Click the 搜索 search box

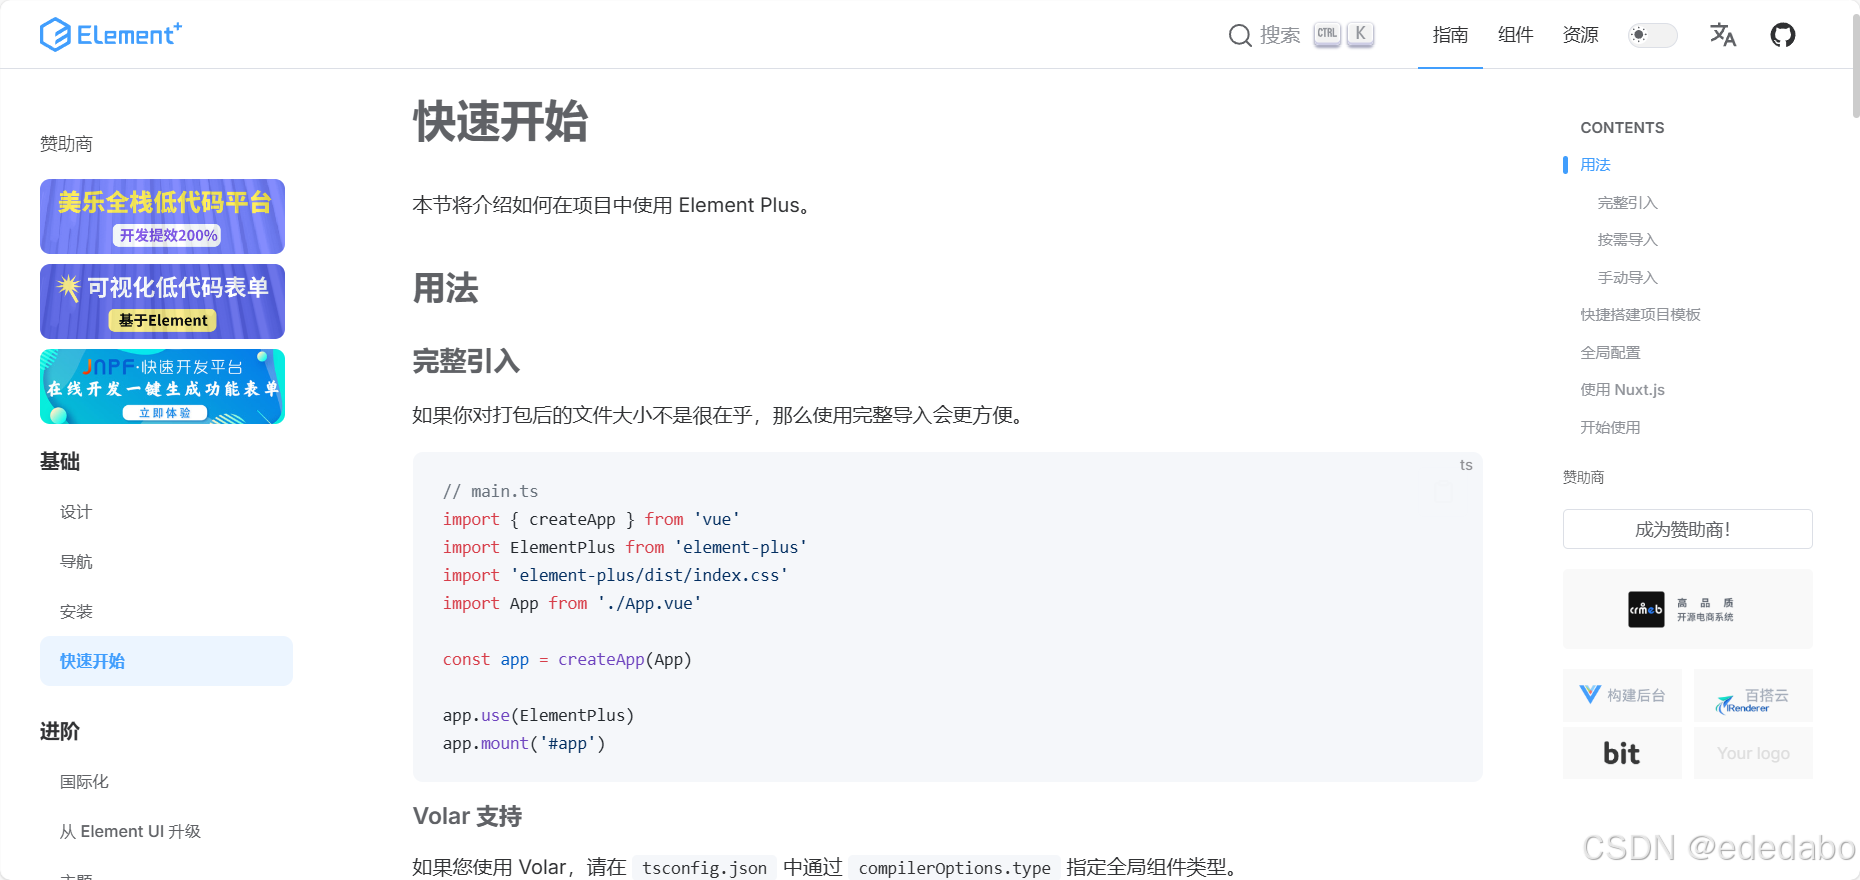[1301, 35]
